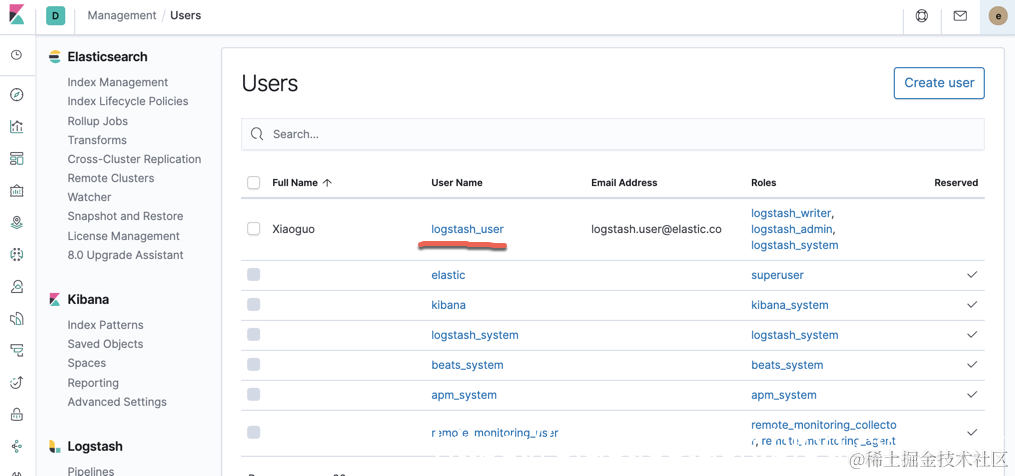Open the APM icon in sidebar
The height and width of the screenshot is (476, 1015).
point(17,350)
